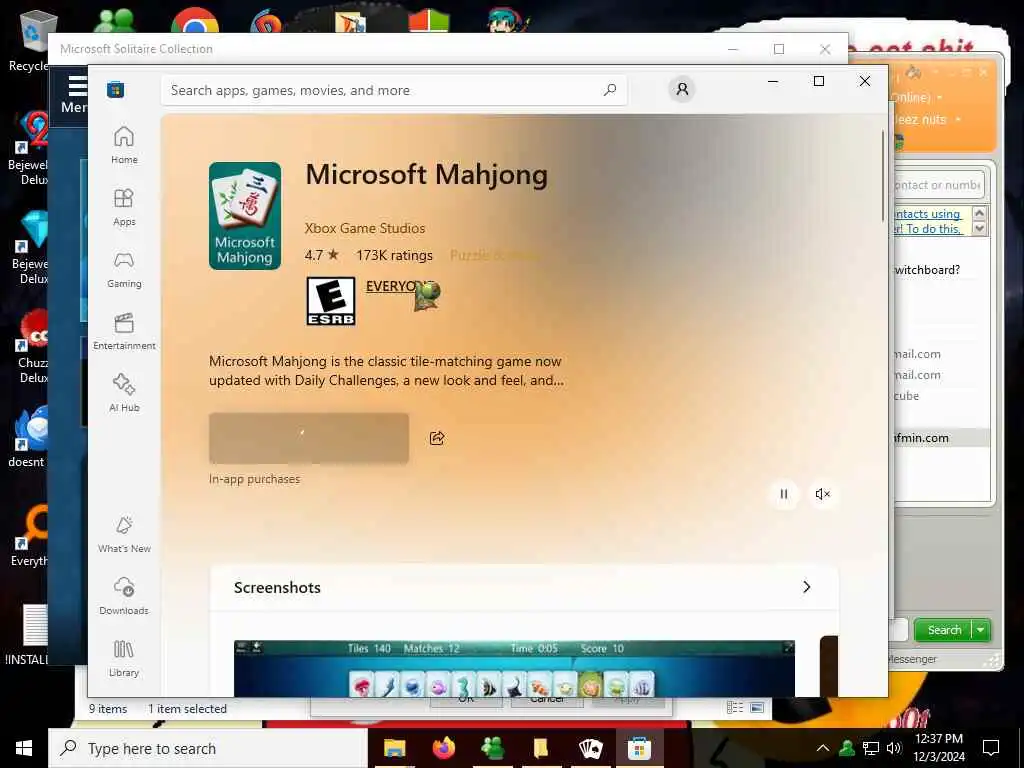
Task: Open What's New in Store sidebar
Action: [124, 534]
